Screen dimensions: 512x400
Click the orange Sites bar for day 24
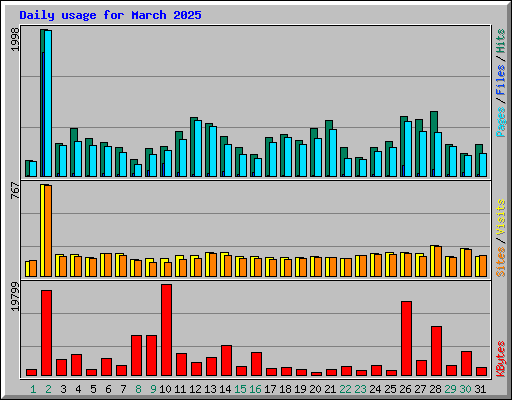pyautogui.click(x=378, y=266)
